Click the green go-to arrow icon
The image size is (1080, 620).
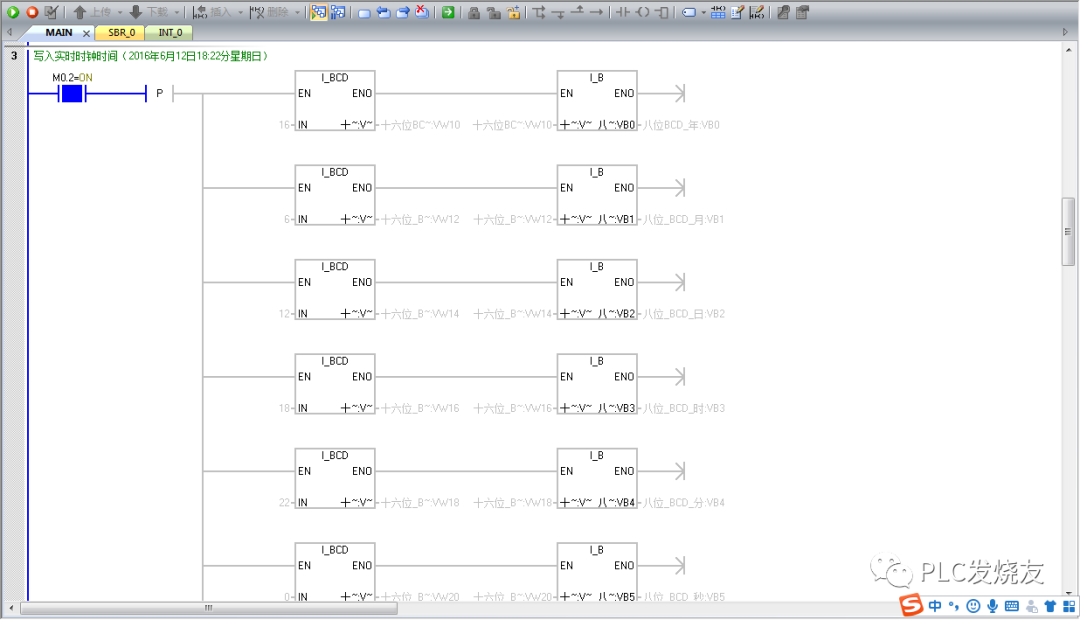tap(448, 12)
